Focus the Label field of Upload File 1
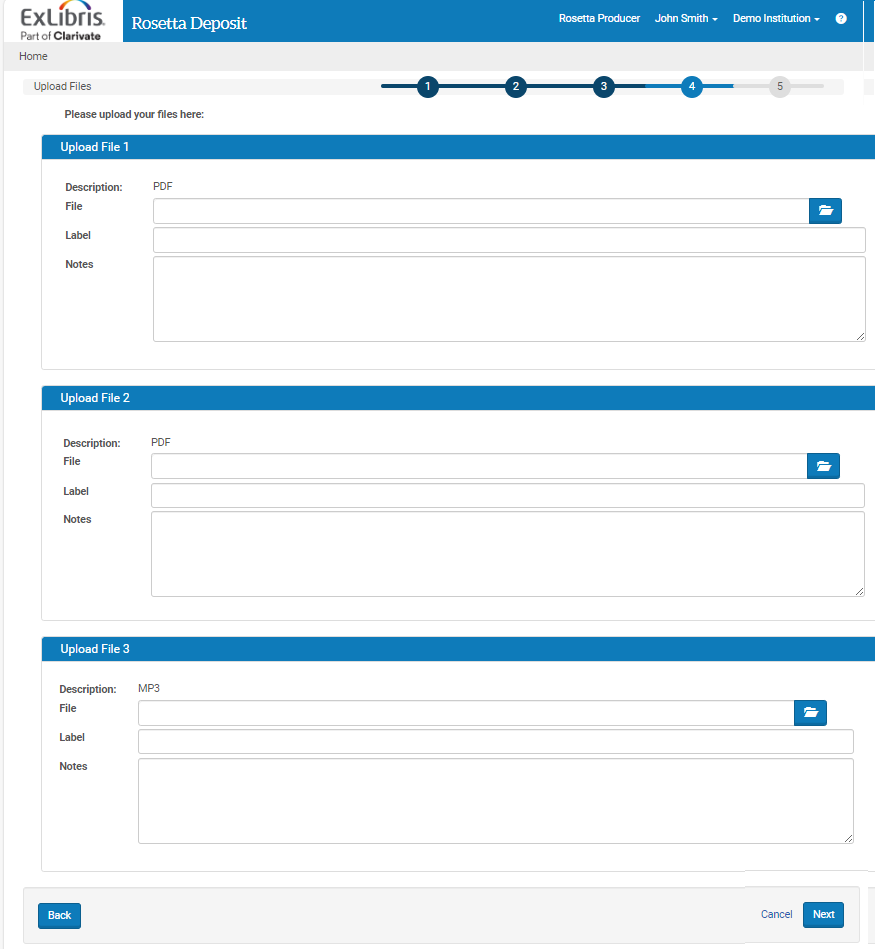The width and height of the screenshot is (875, 949). click(508, 240)
